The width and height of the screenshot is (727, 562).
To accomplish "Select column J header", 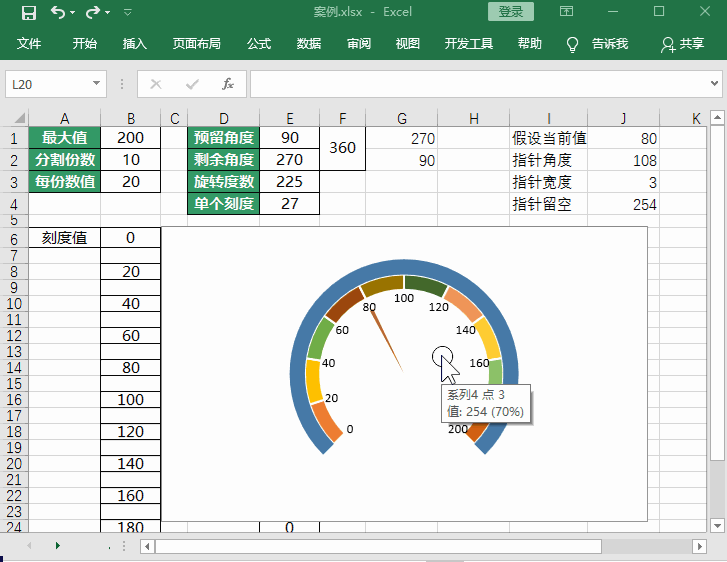I will 623,118.
